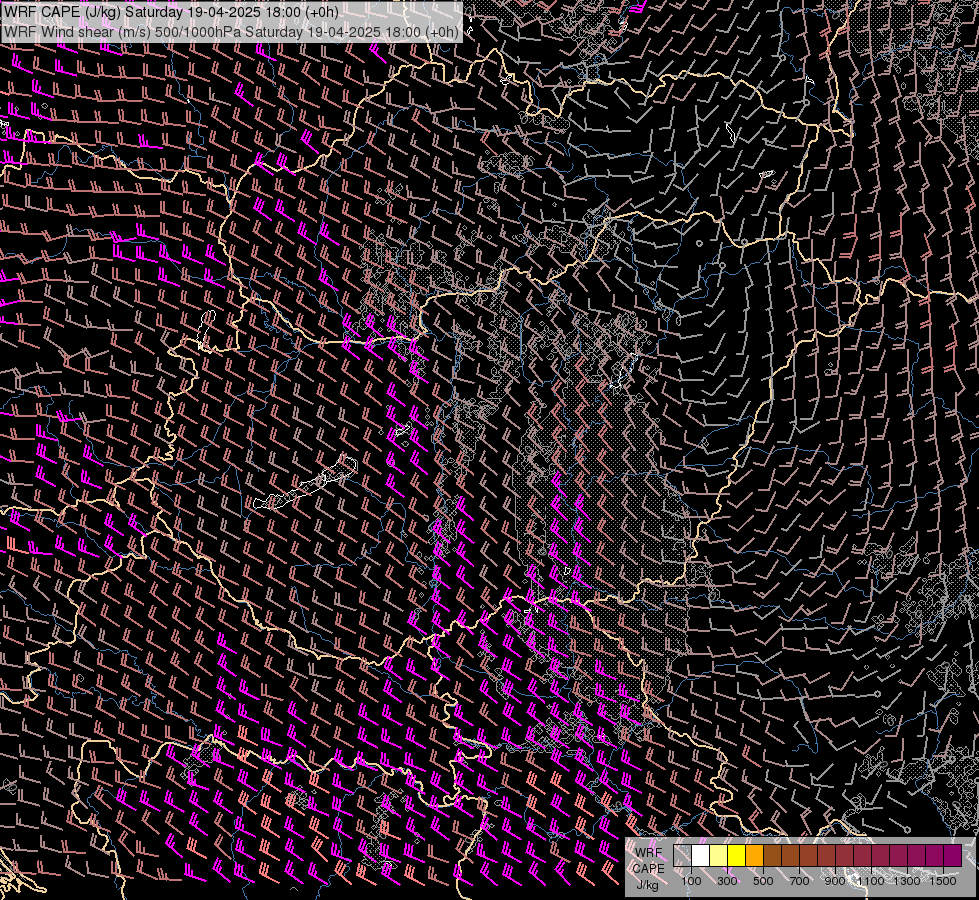The width and height of the screenshot is (979, 900).
Task: Click the '1500' legend value label
Action: (x=943, y=881)
